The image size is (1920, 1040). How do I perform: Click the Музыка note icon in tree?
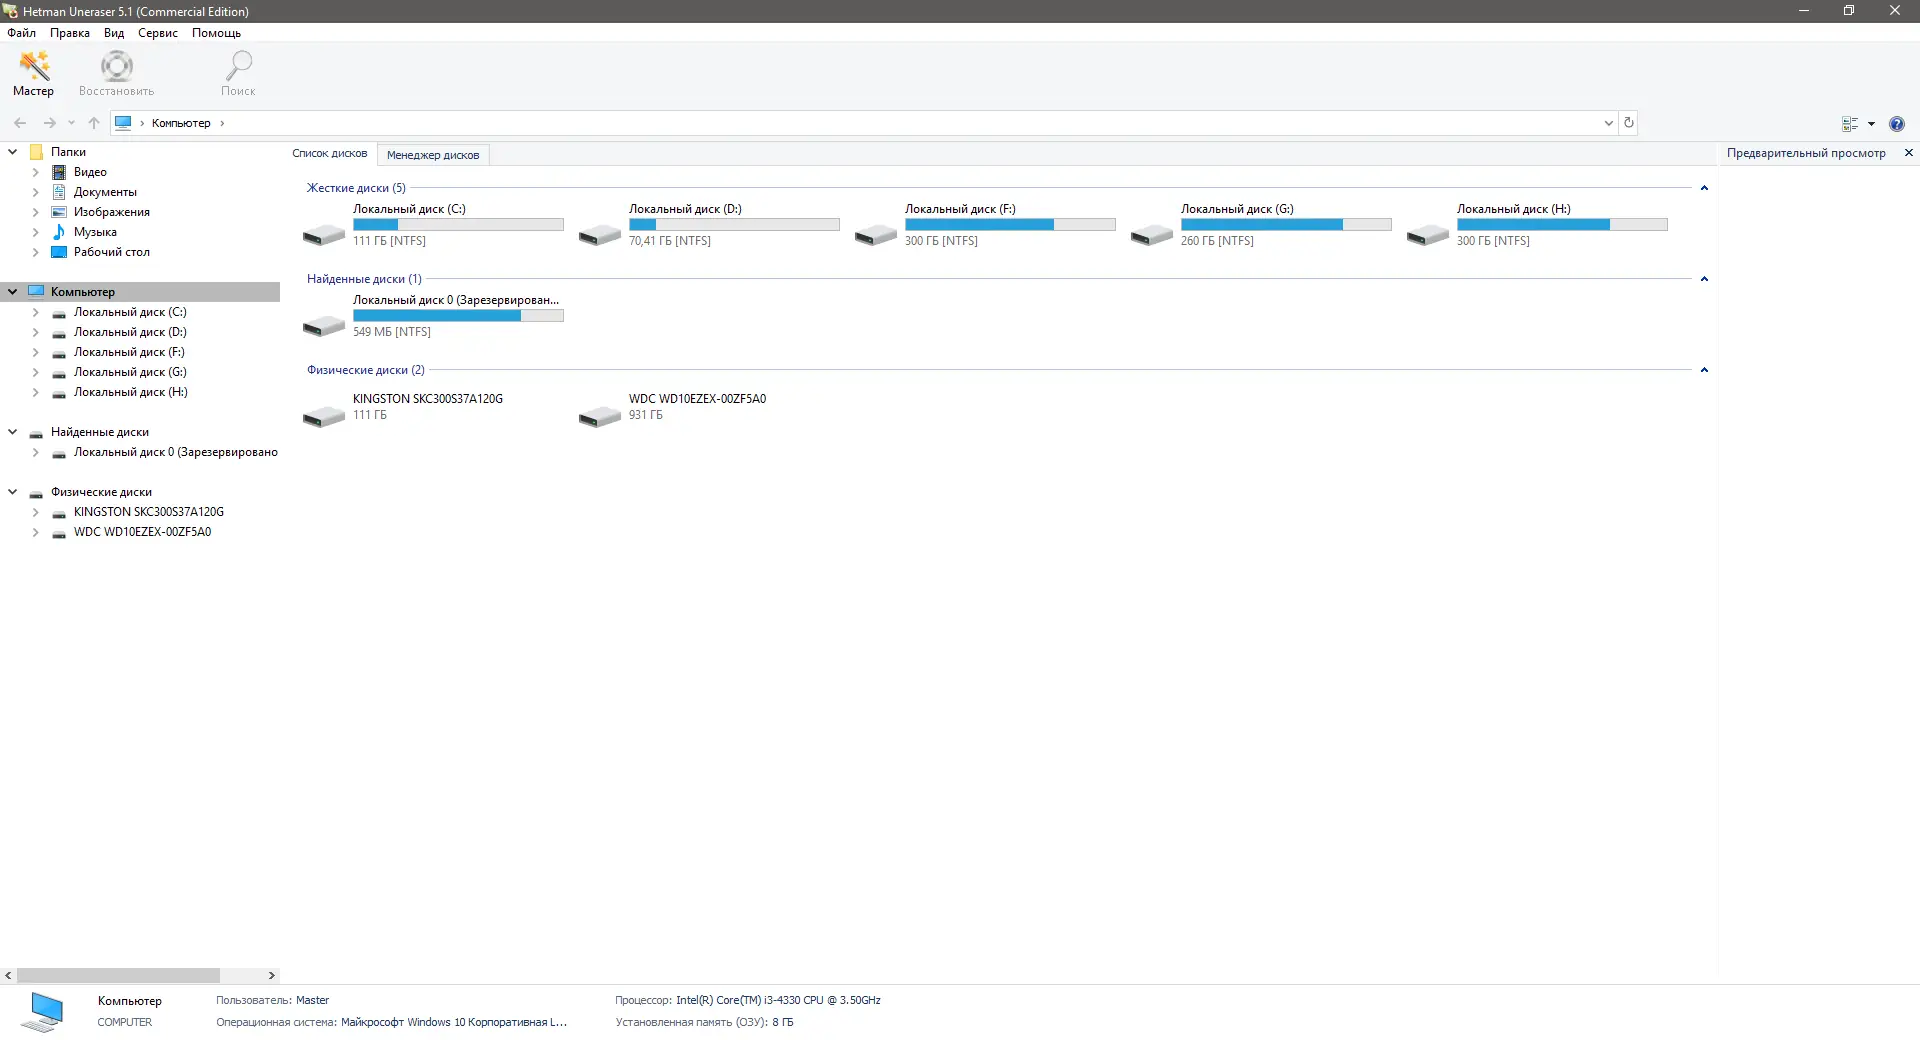click(x=59, y=232)
